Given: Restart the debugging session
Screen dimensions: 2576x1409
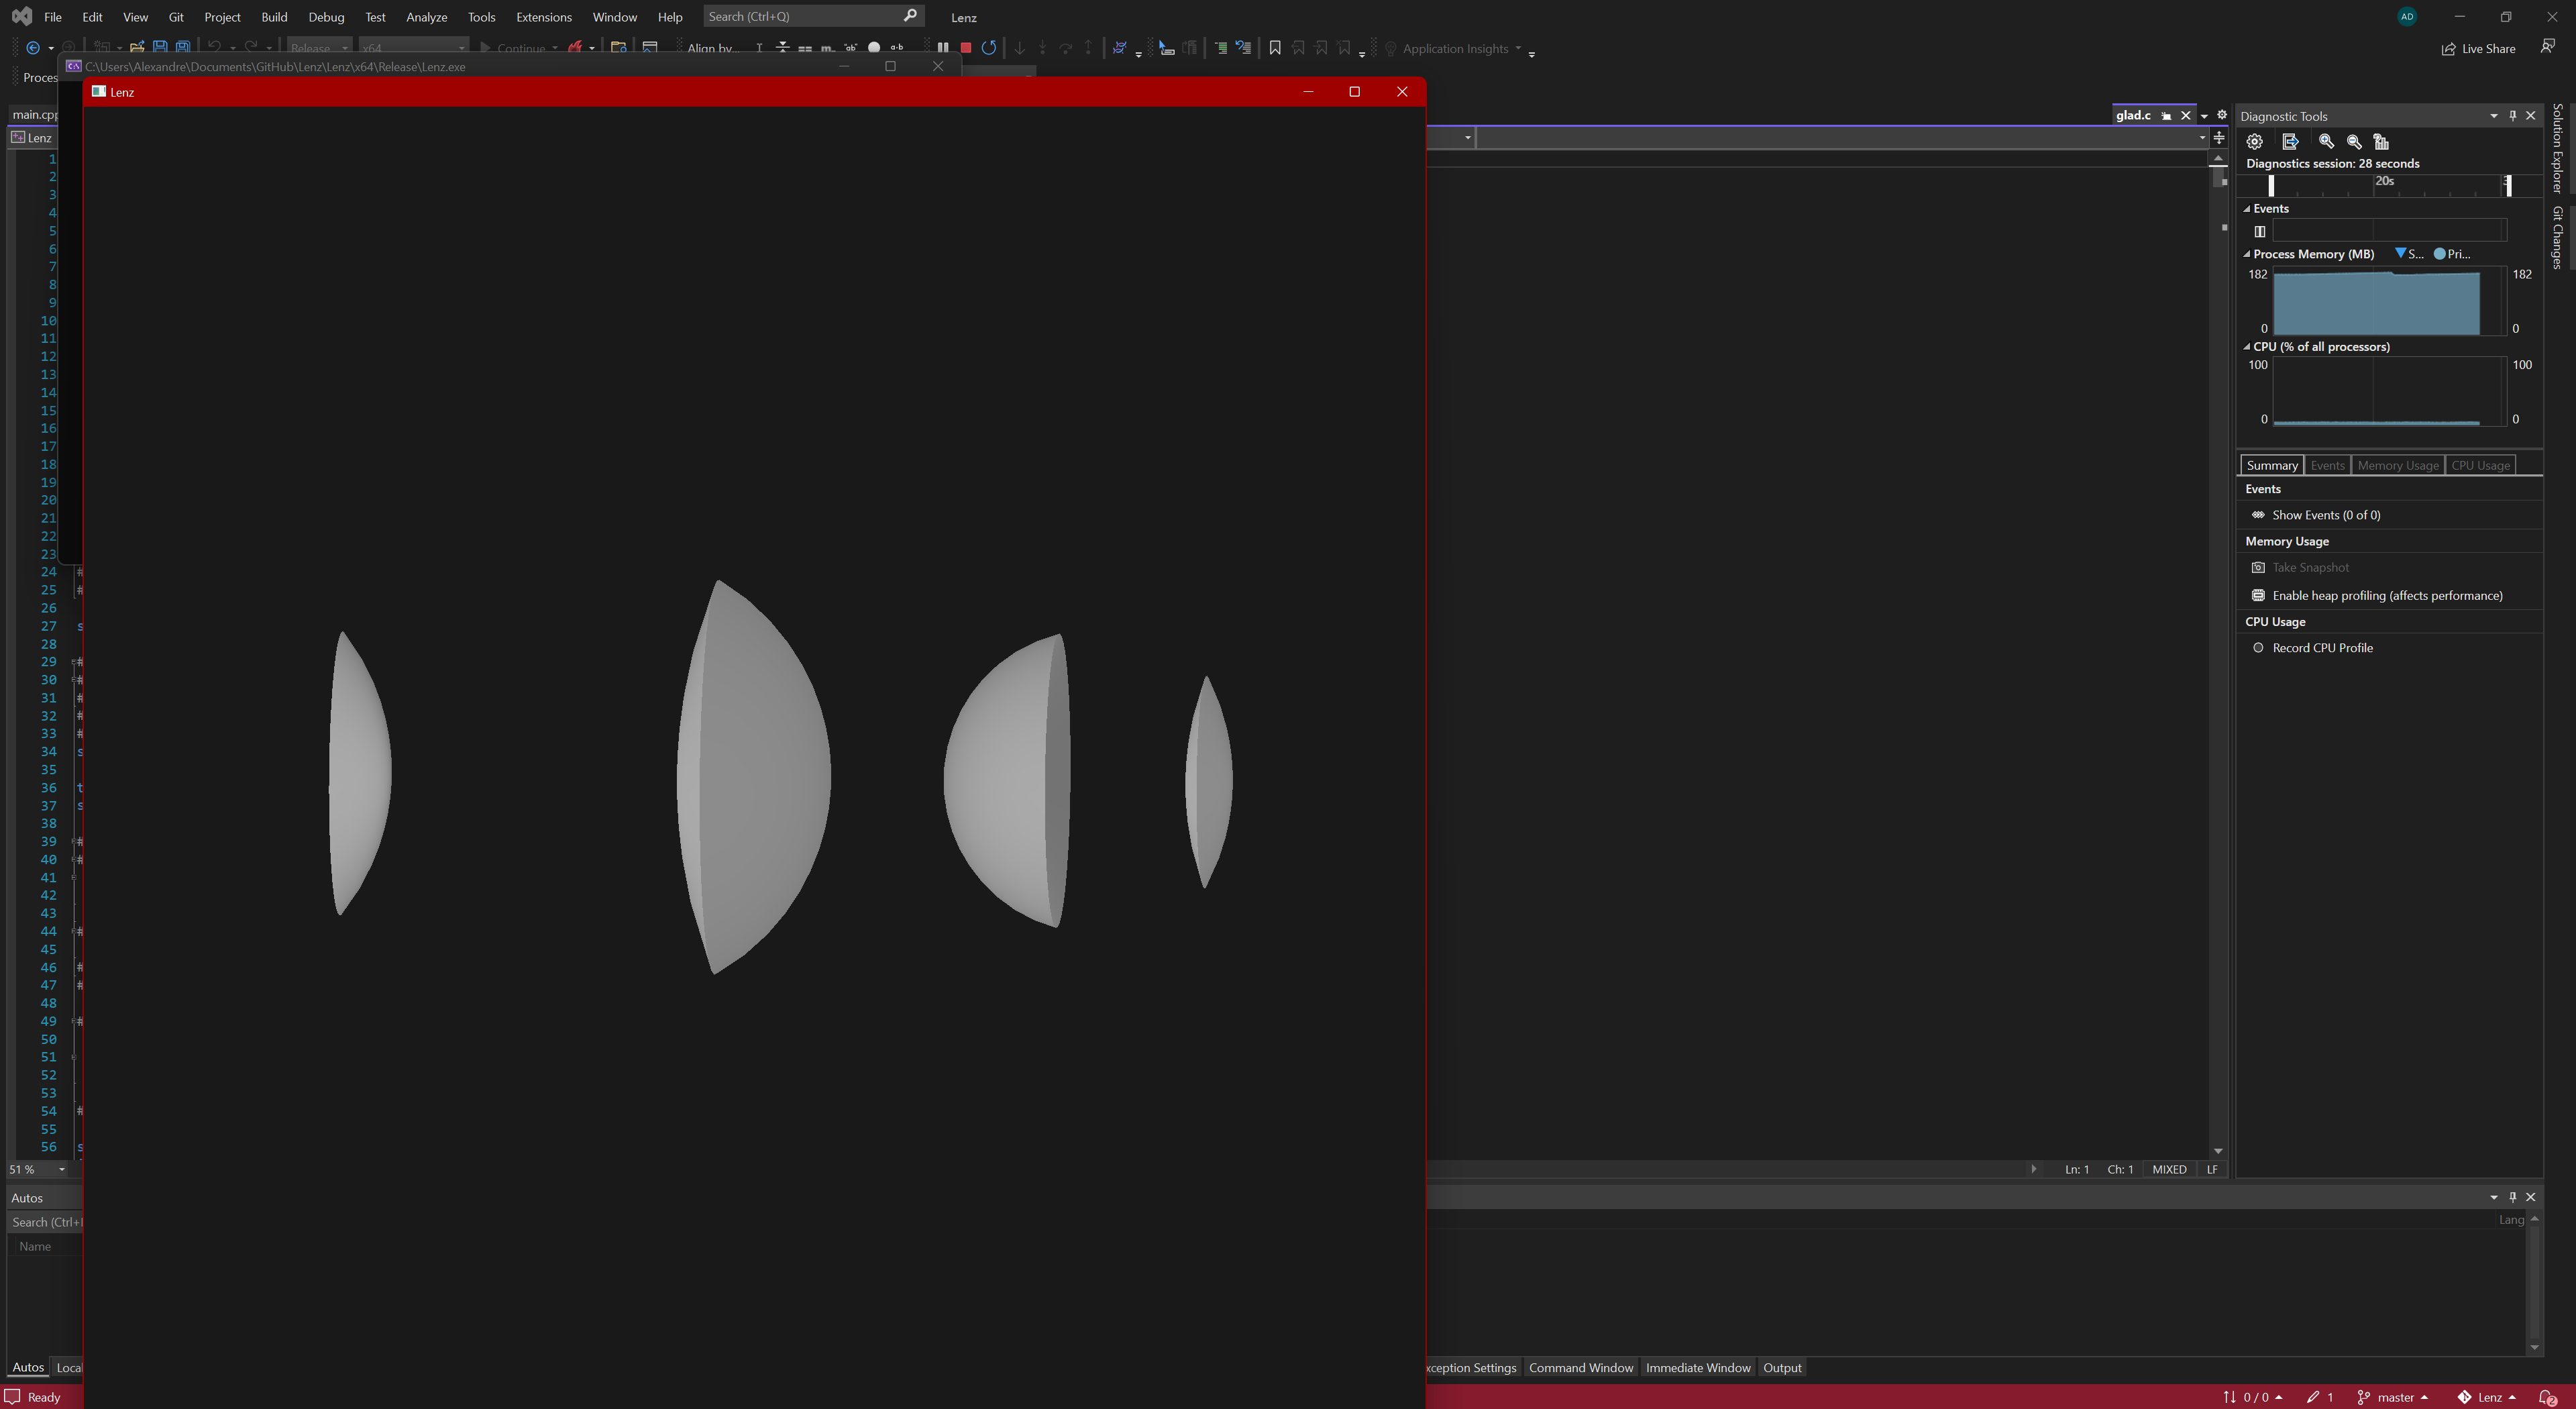Looking at the screenshot, I should tap(989, 48).
